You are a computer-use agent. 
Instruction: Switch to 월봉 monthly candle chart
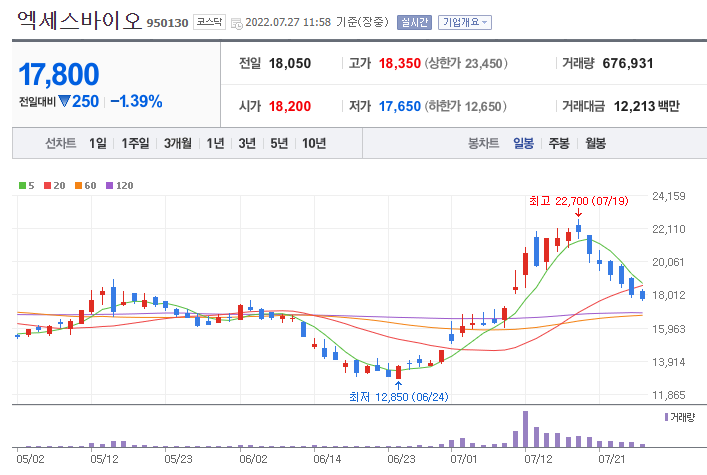click(x=595, y=143)
